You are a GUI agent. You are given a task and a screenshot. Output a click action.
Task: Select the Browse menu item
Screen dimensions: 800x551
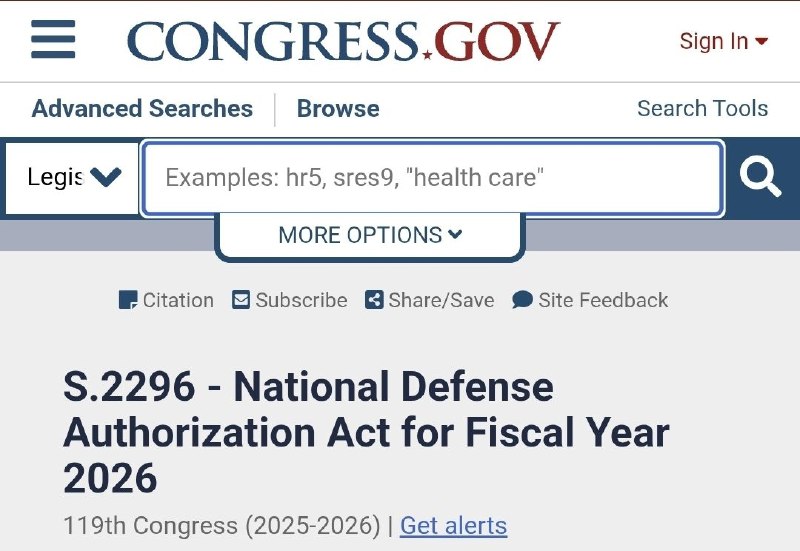[338, 108]
